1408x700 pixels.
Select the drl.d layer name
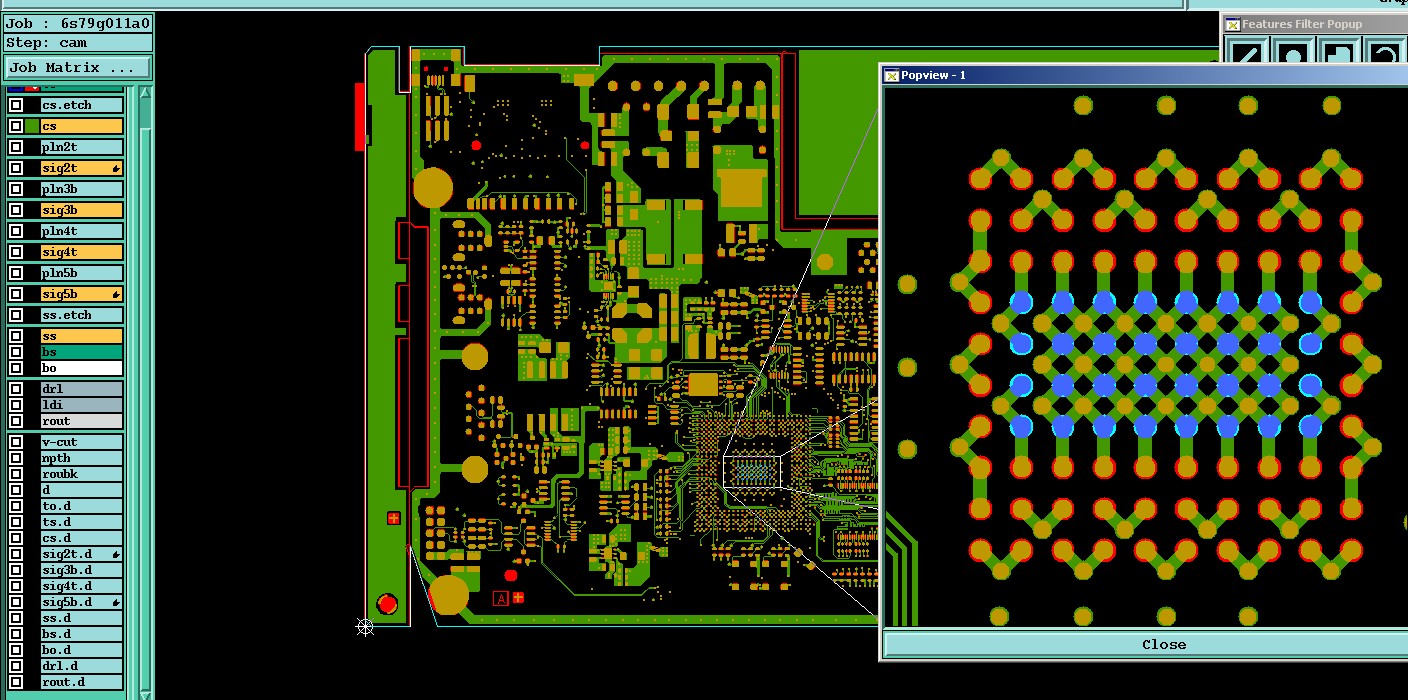(82, 666)
